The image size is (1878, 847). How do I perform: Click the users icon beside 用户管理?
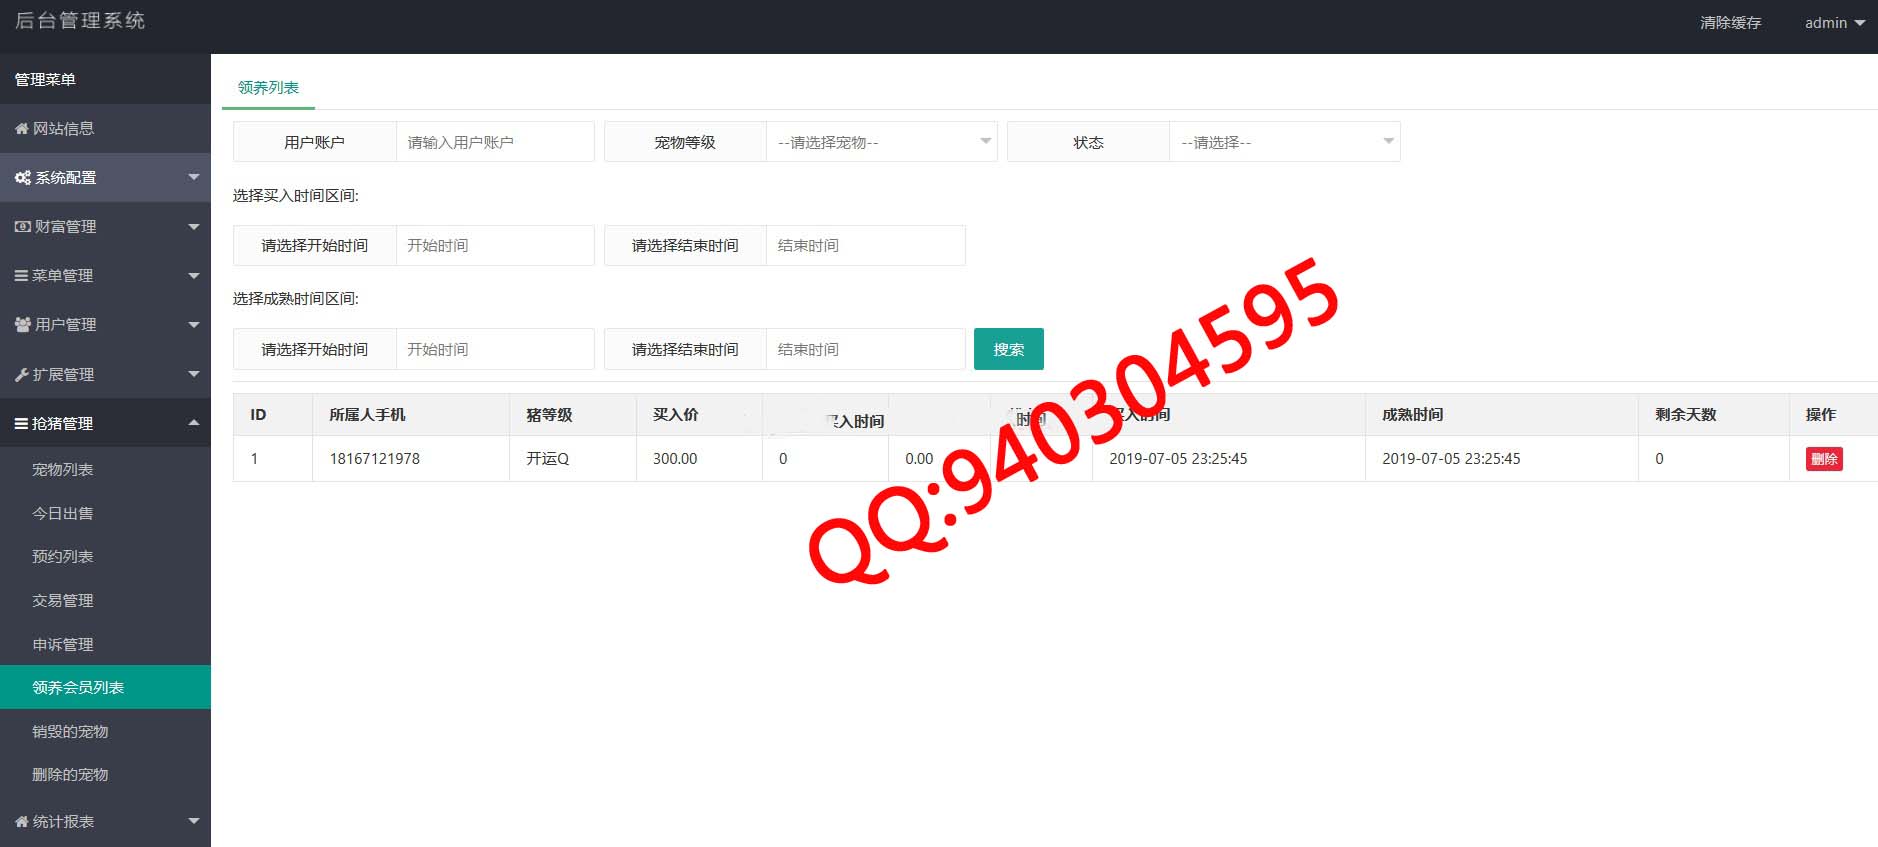22,325
